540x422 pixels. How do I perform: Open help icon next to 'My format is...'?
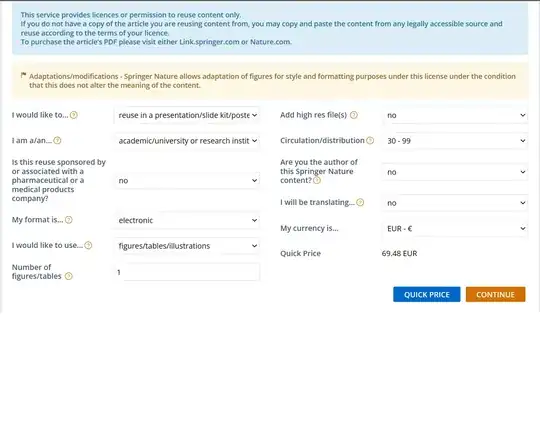coord(69,220)
